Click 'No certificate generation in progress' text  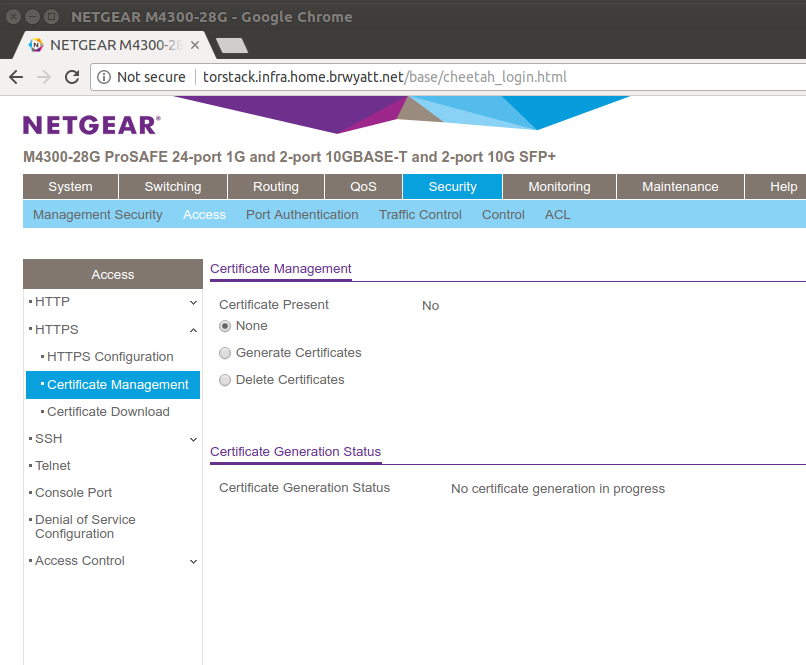click(558, 489)
